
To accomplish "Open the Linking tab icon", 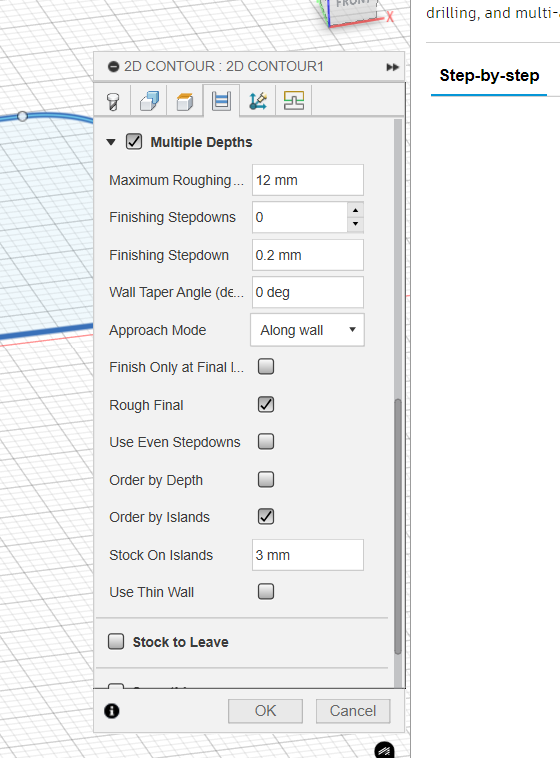I will [x=257, y=101].
